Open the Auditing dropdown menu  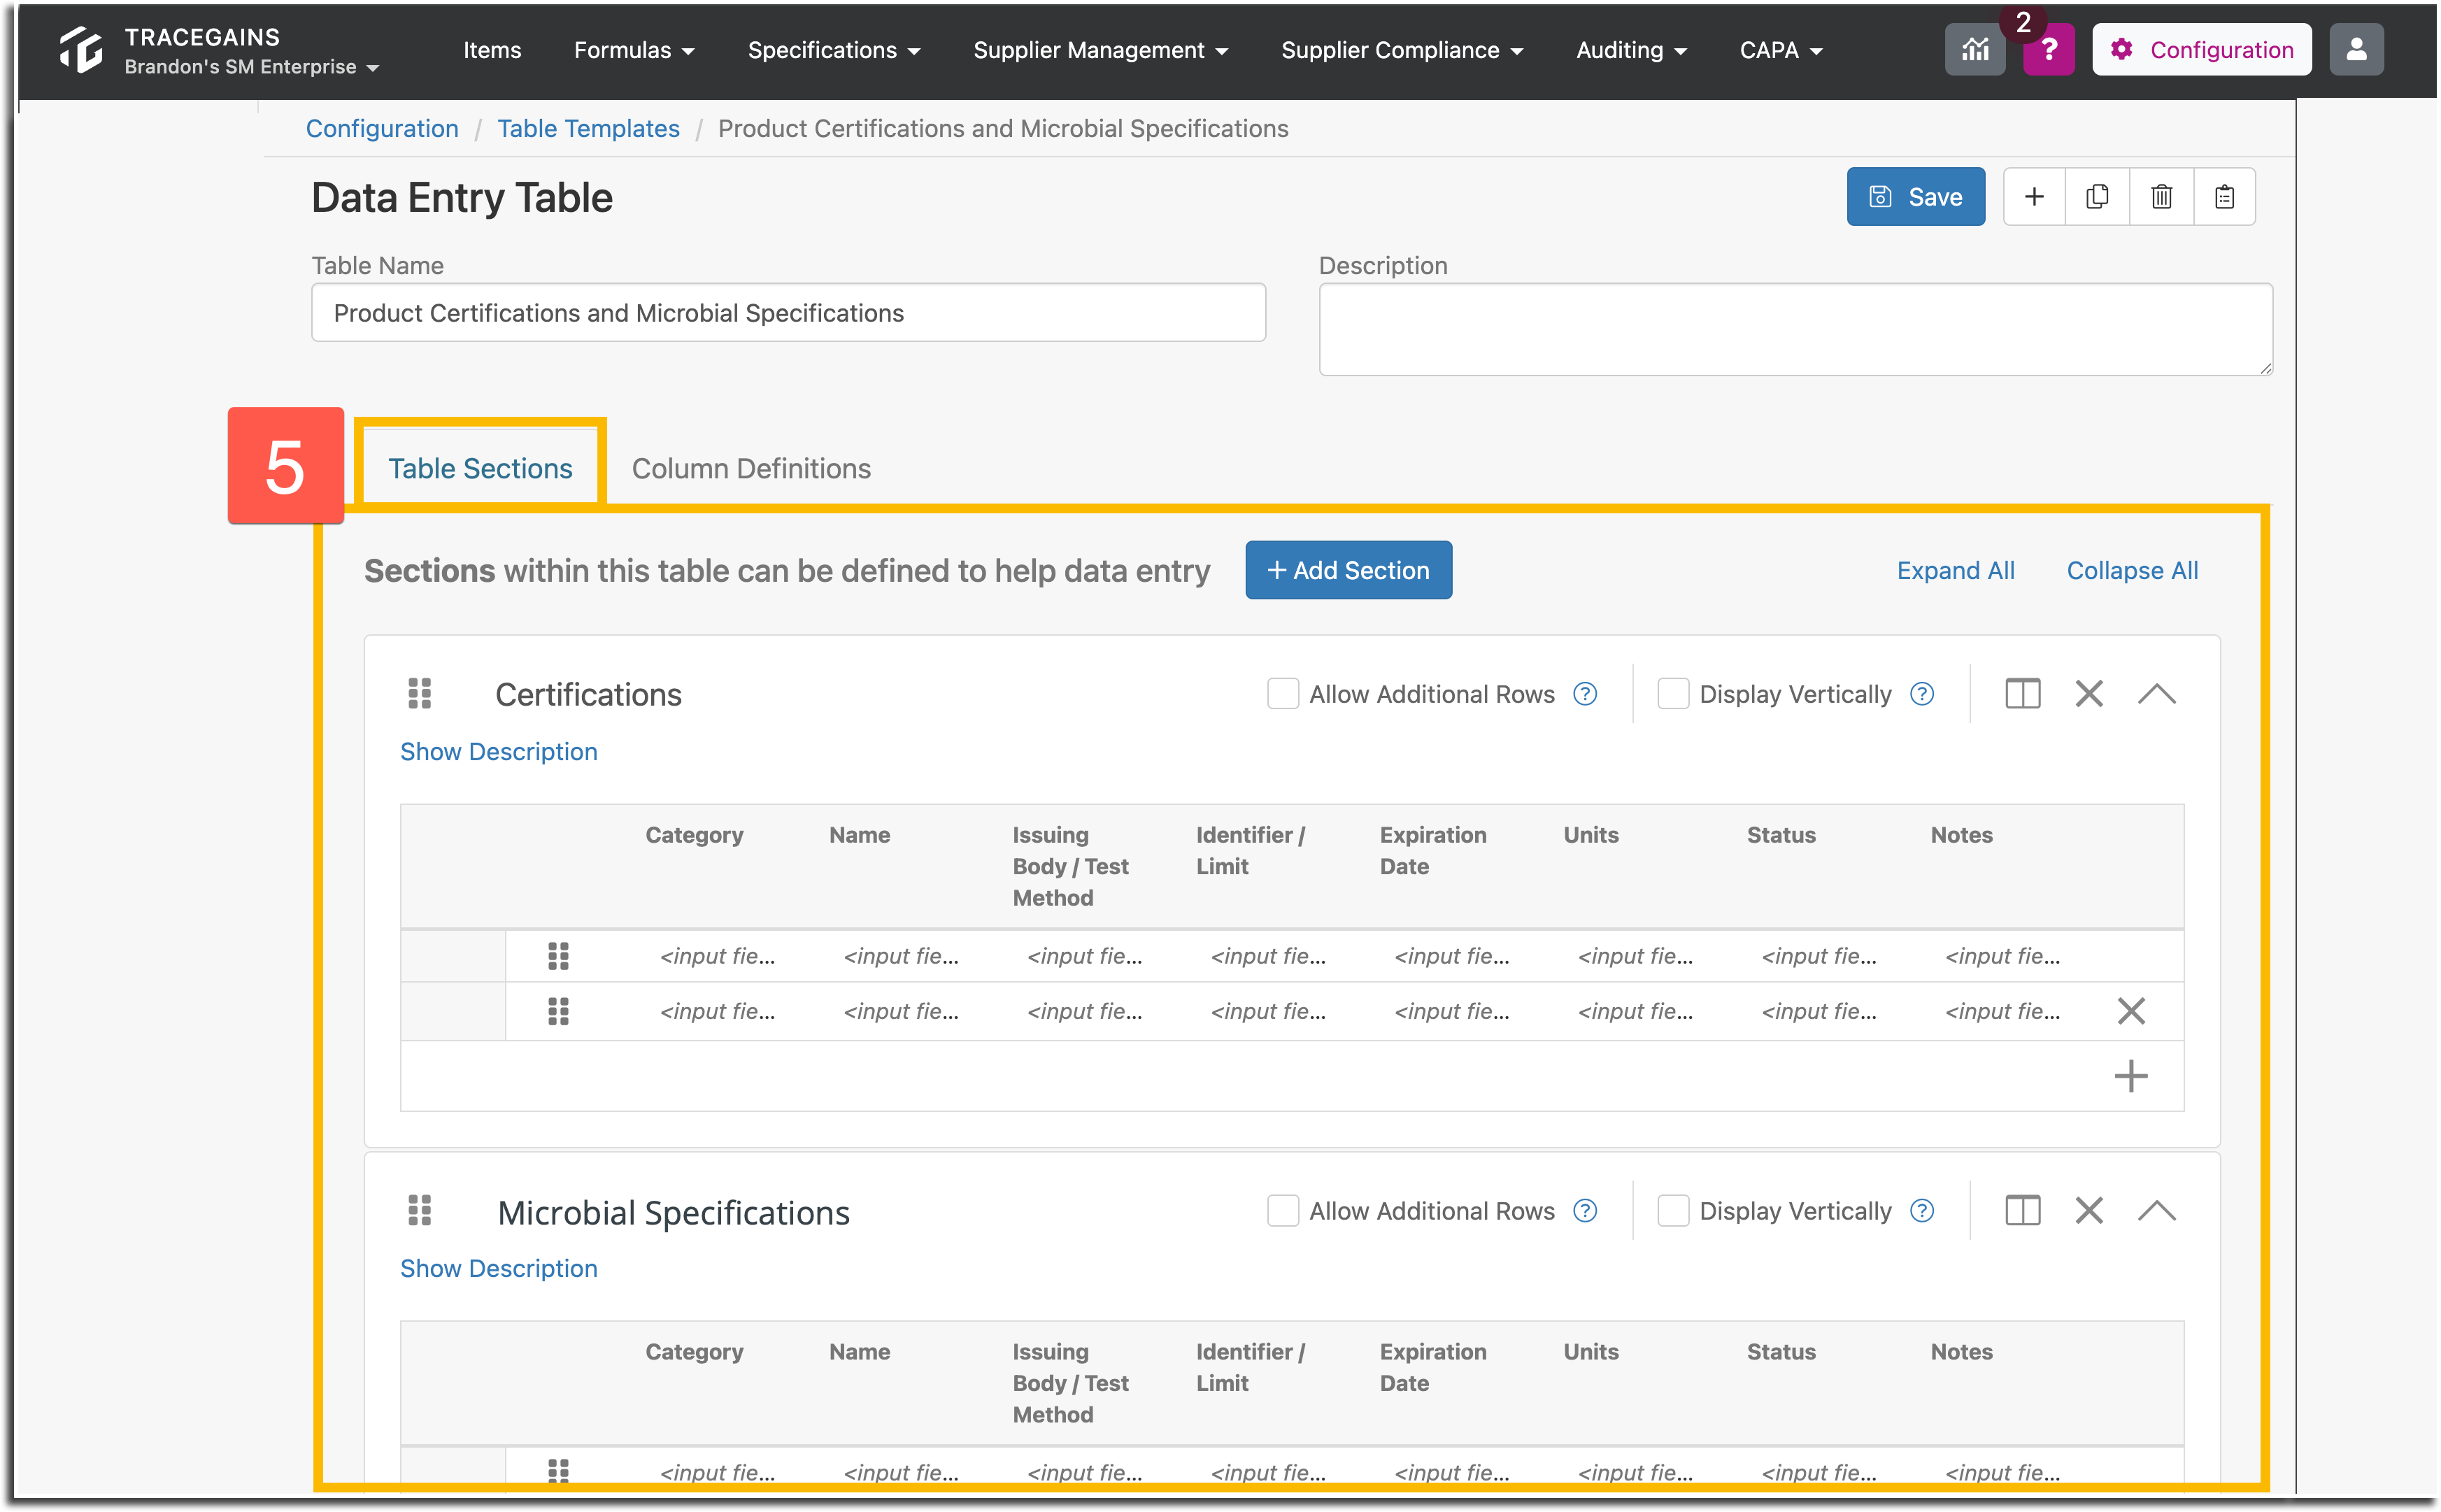[x=1631, y=50]
